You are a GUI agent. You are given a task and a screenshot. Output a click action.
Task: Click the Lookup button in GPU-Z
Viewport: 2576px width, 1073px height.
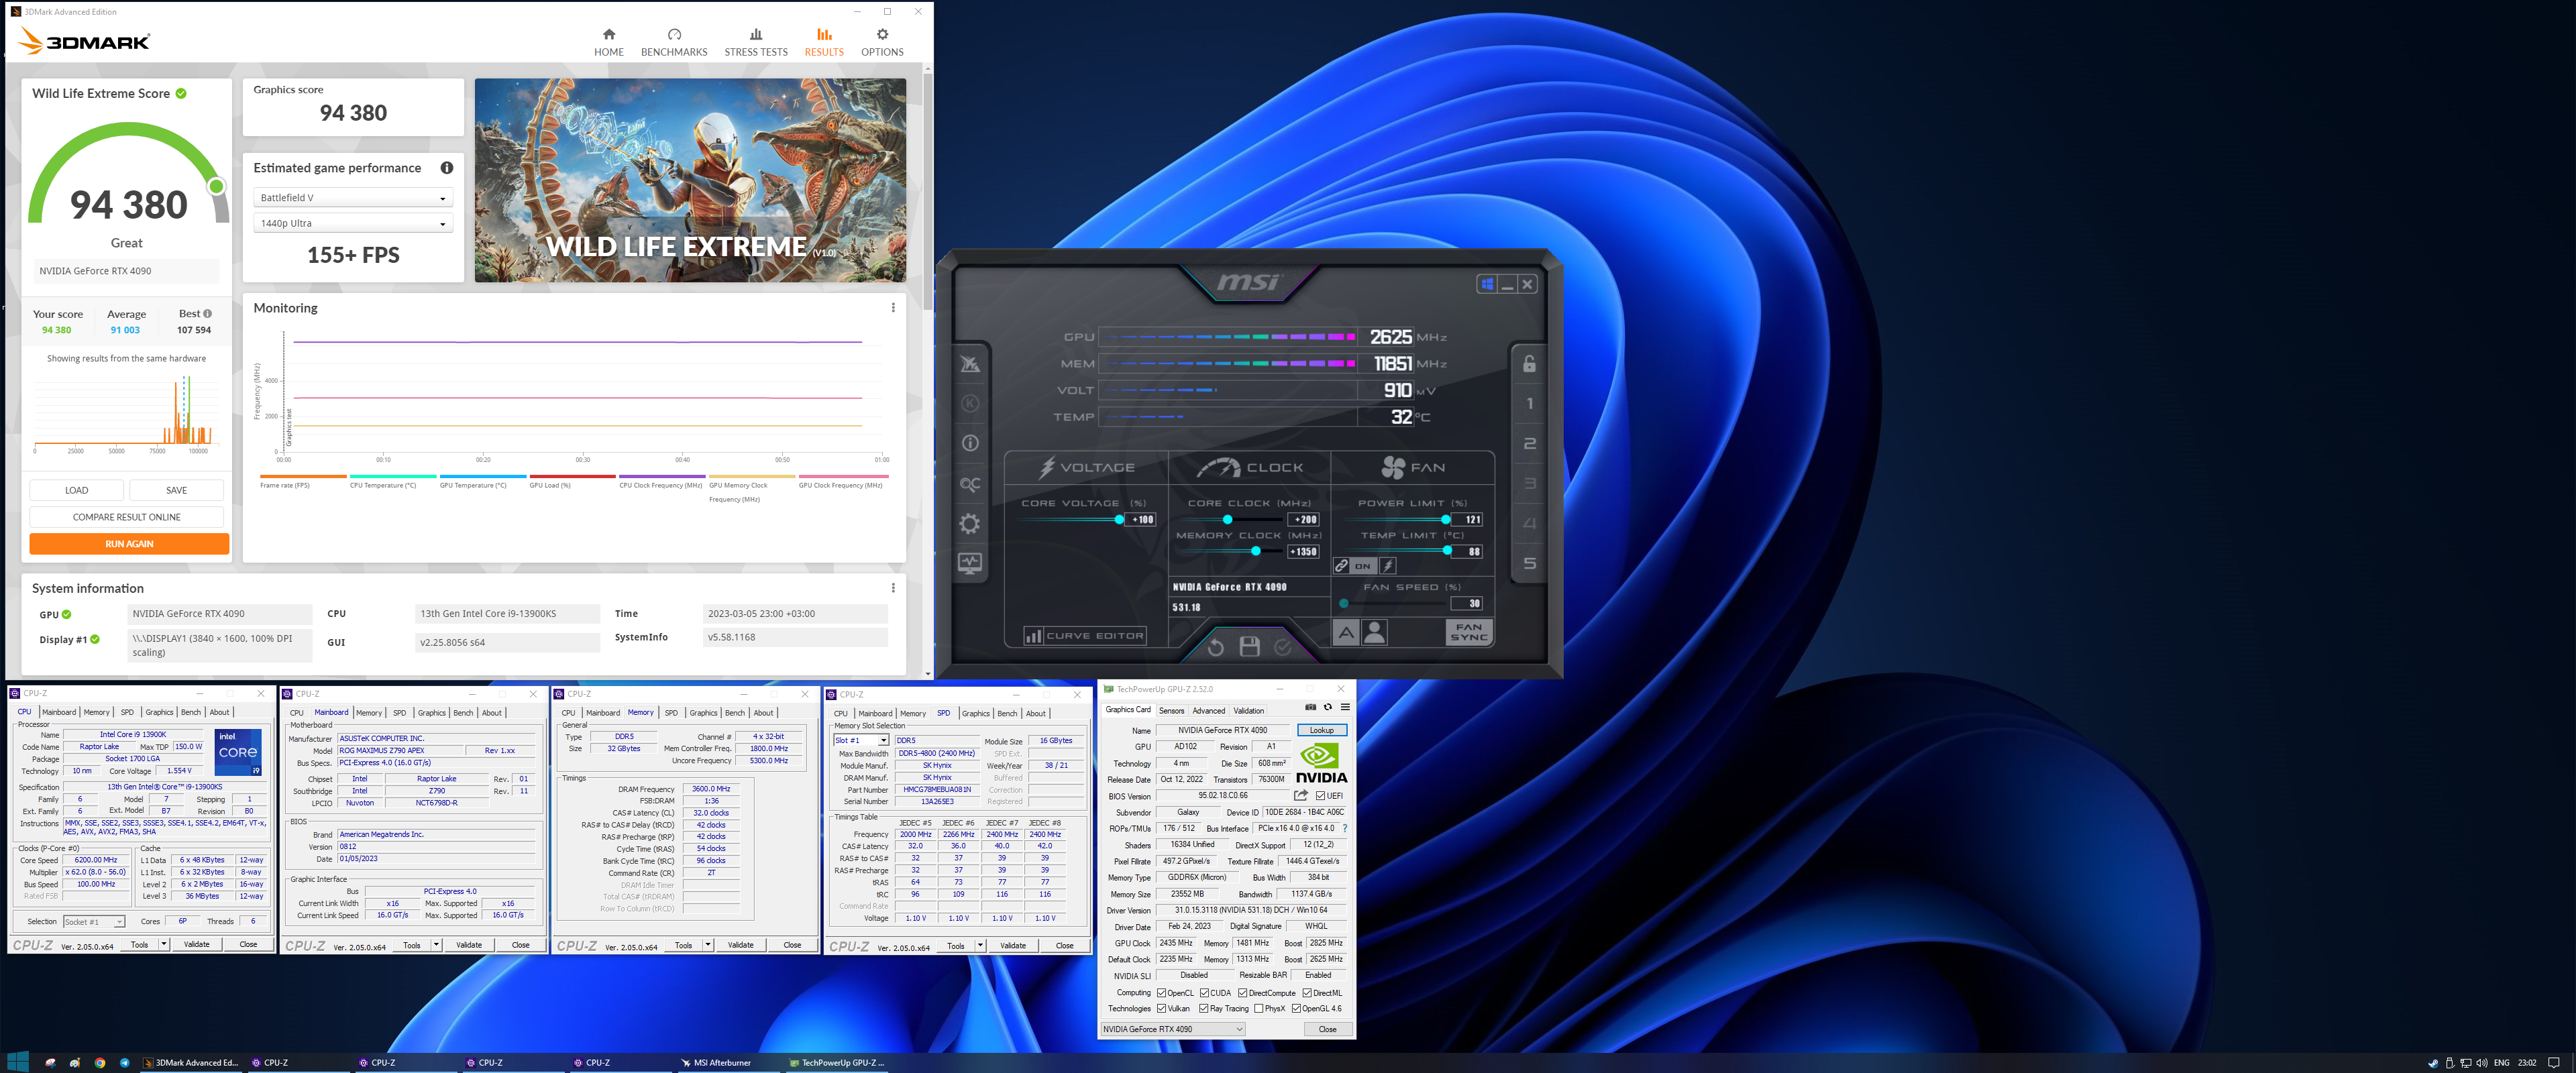1322,730
